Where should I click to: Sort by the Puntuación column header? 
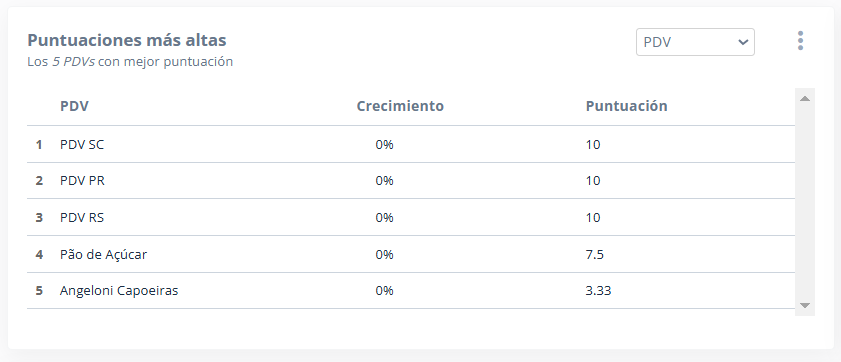626,106
